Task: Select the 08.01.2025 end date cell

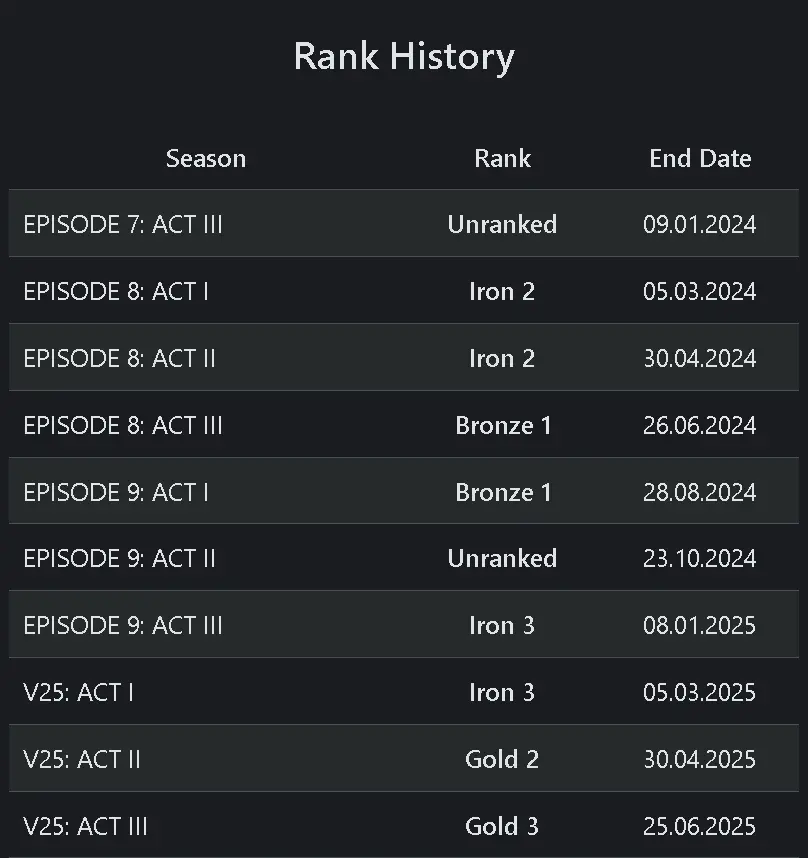Action: click(699, 625)
